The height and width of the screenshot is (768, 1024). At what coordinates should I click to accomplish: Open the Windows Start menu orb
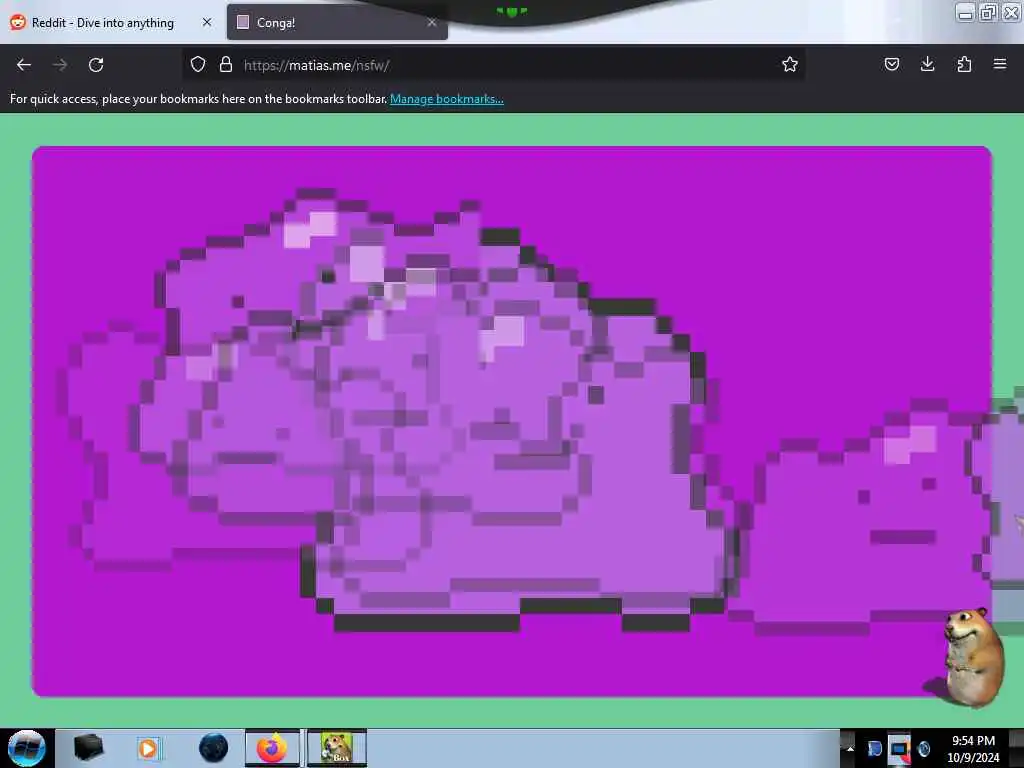[x=26, y=748]
